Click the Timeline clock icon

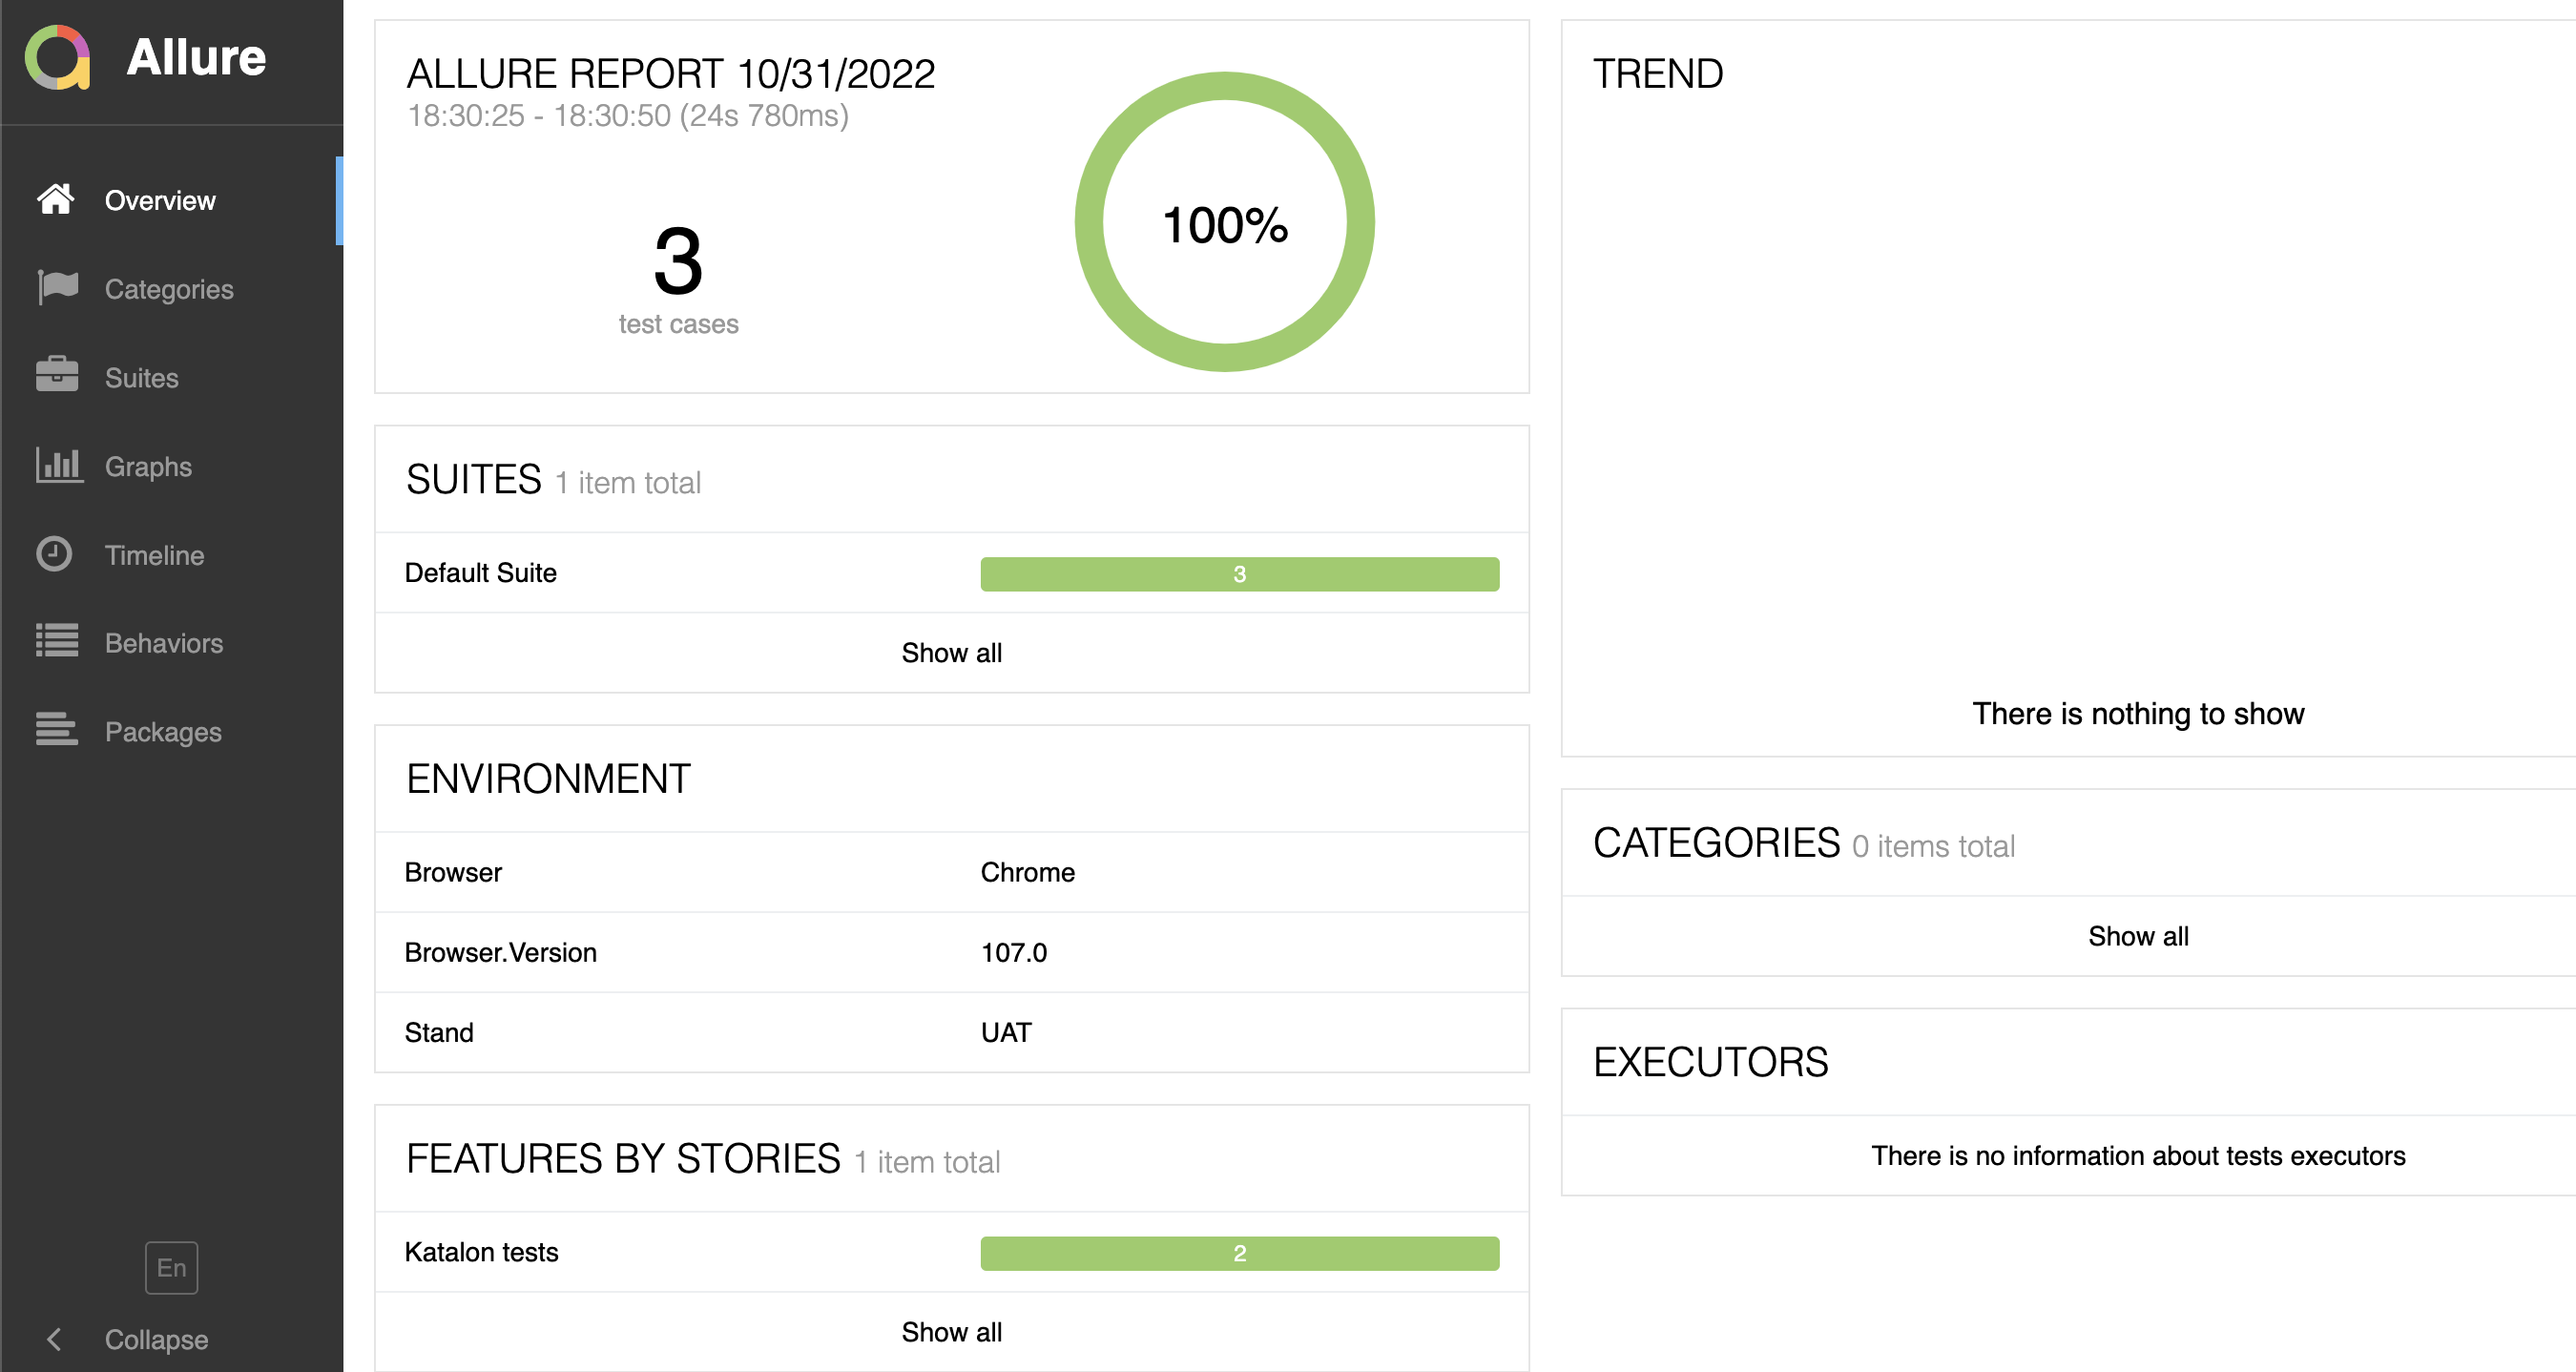point(54,553)
